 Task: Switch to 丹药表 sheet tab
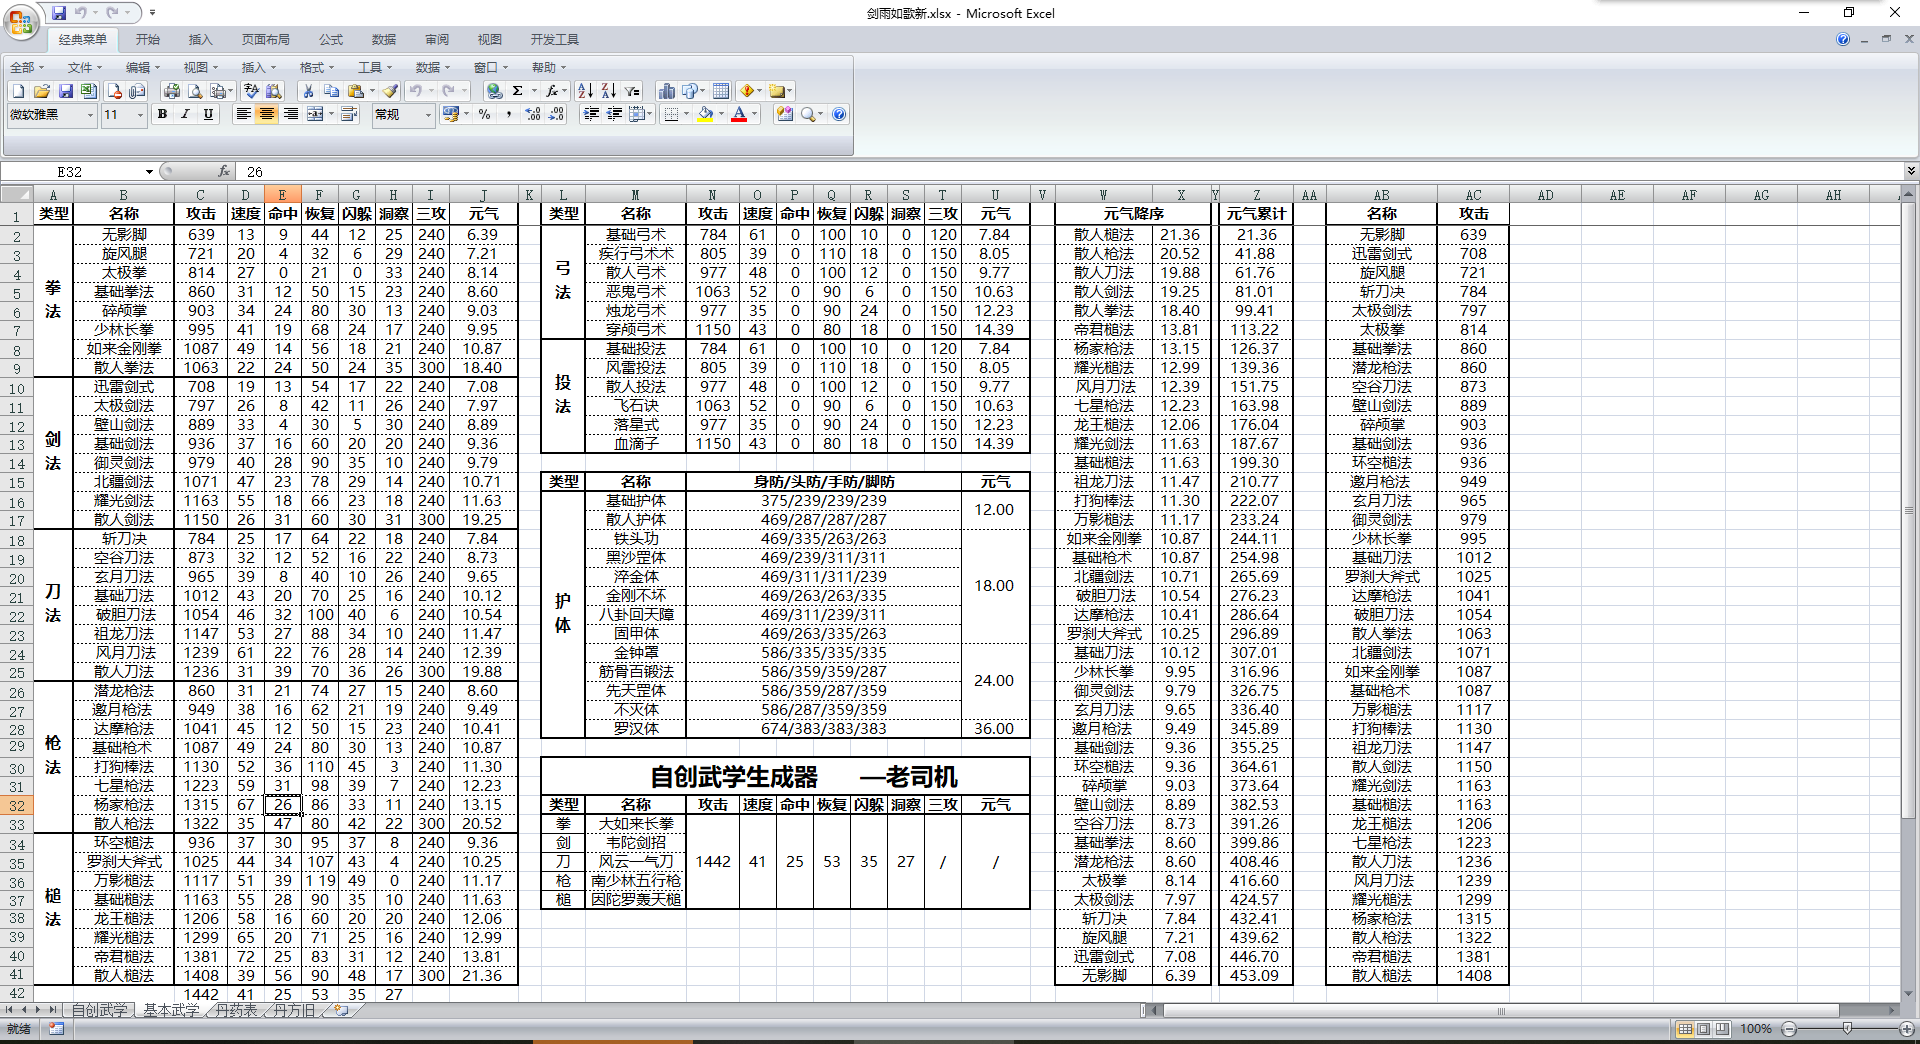point(236,1010)
